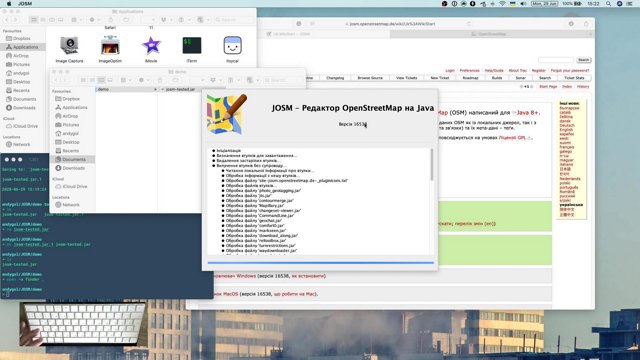Click the Forgot your password link

point(570,71)
